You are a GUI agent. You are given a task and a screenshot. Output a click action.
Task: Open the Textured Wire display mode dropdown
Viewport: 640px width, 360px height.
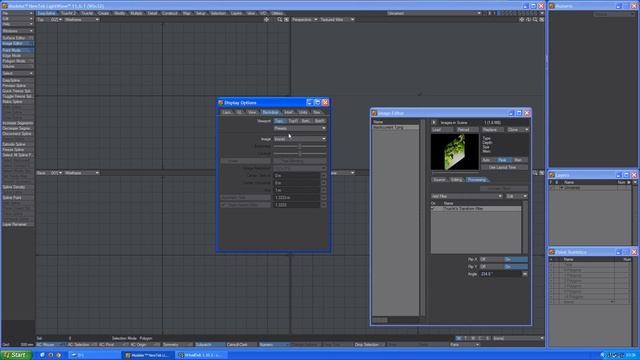pos(337,20)
